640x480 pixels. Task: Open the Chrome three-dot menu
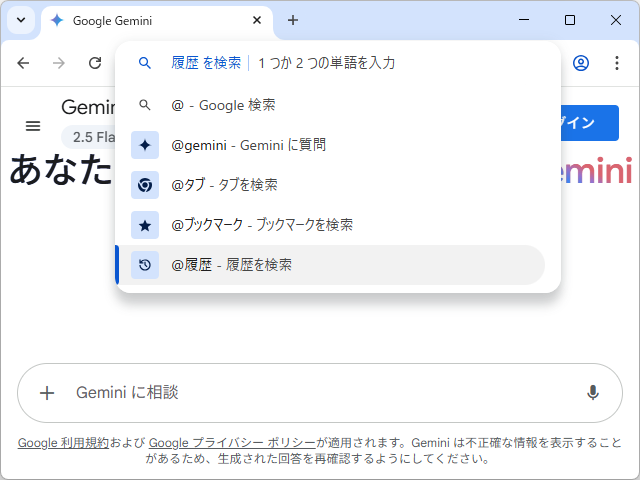tap(616, 63)
